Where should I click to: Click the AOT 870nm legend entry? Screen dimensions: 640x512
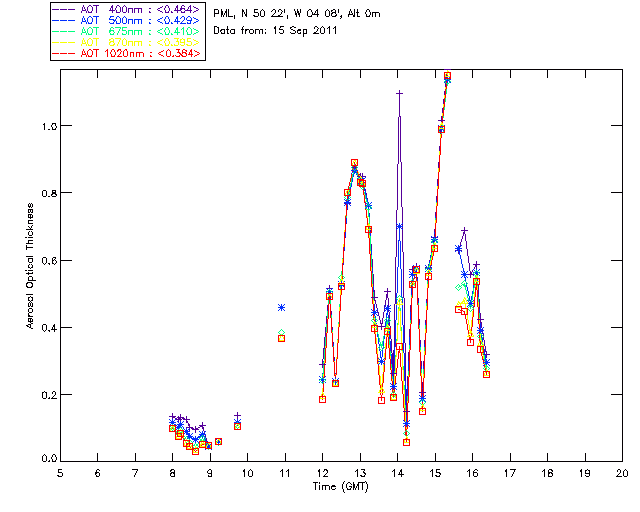pos(127,42)
